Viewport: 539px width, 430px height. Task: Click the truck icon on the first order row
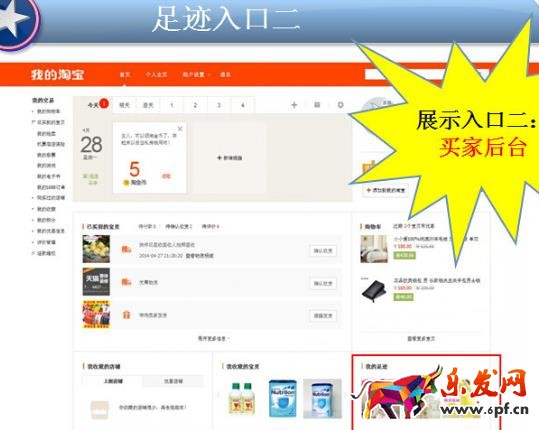click(x=126, y=250)
